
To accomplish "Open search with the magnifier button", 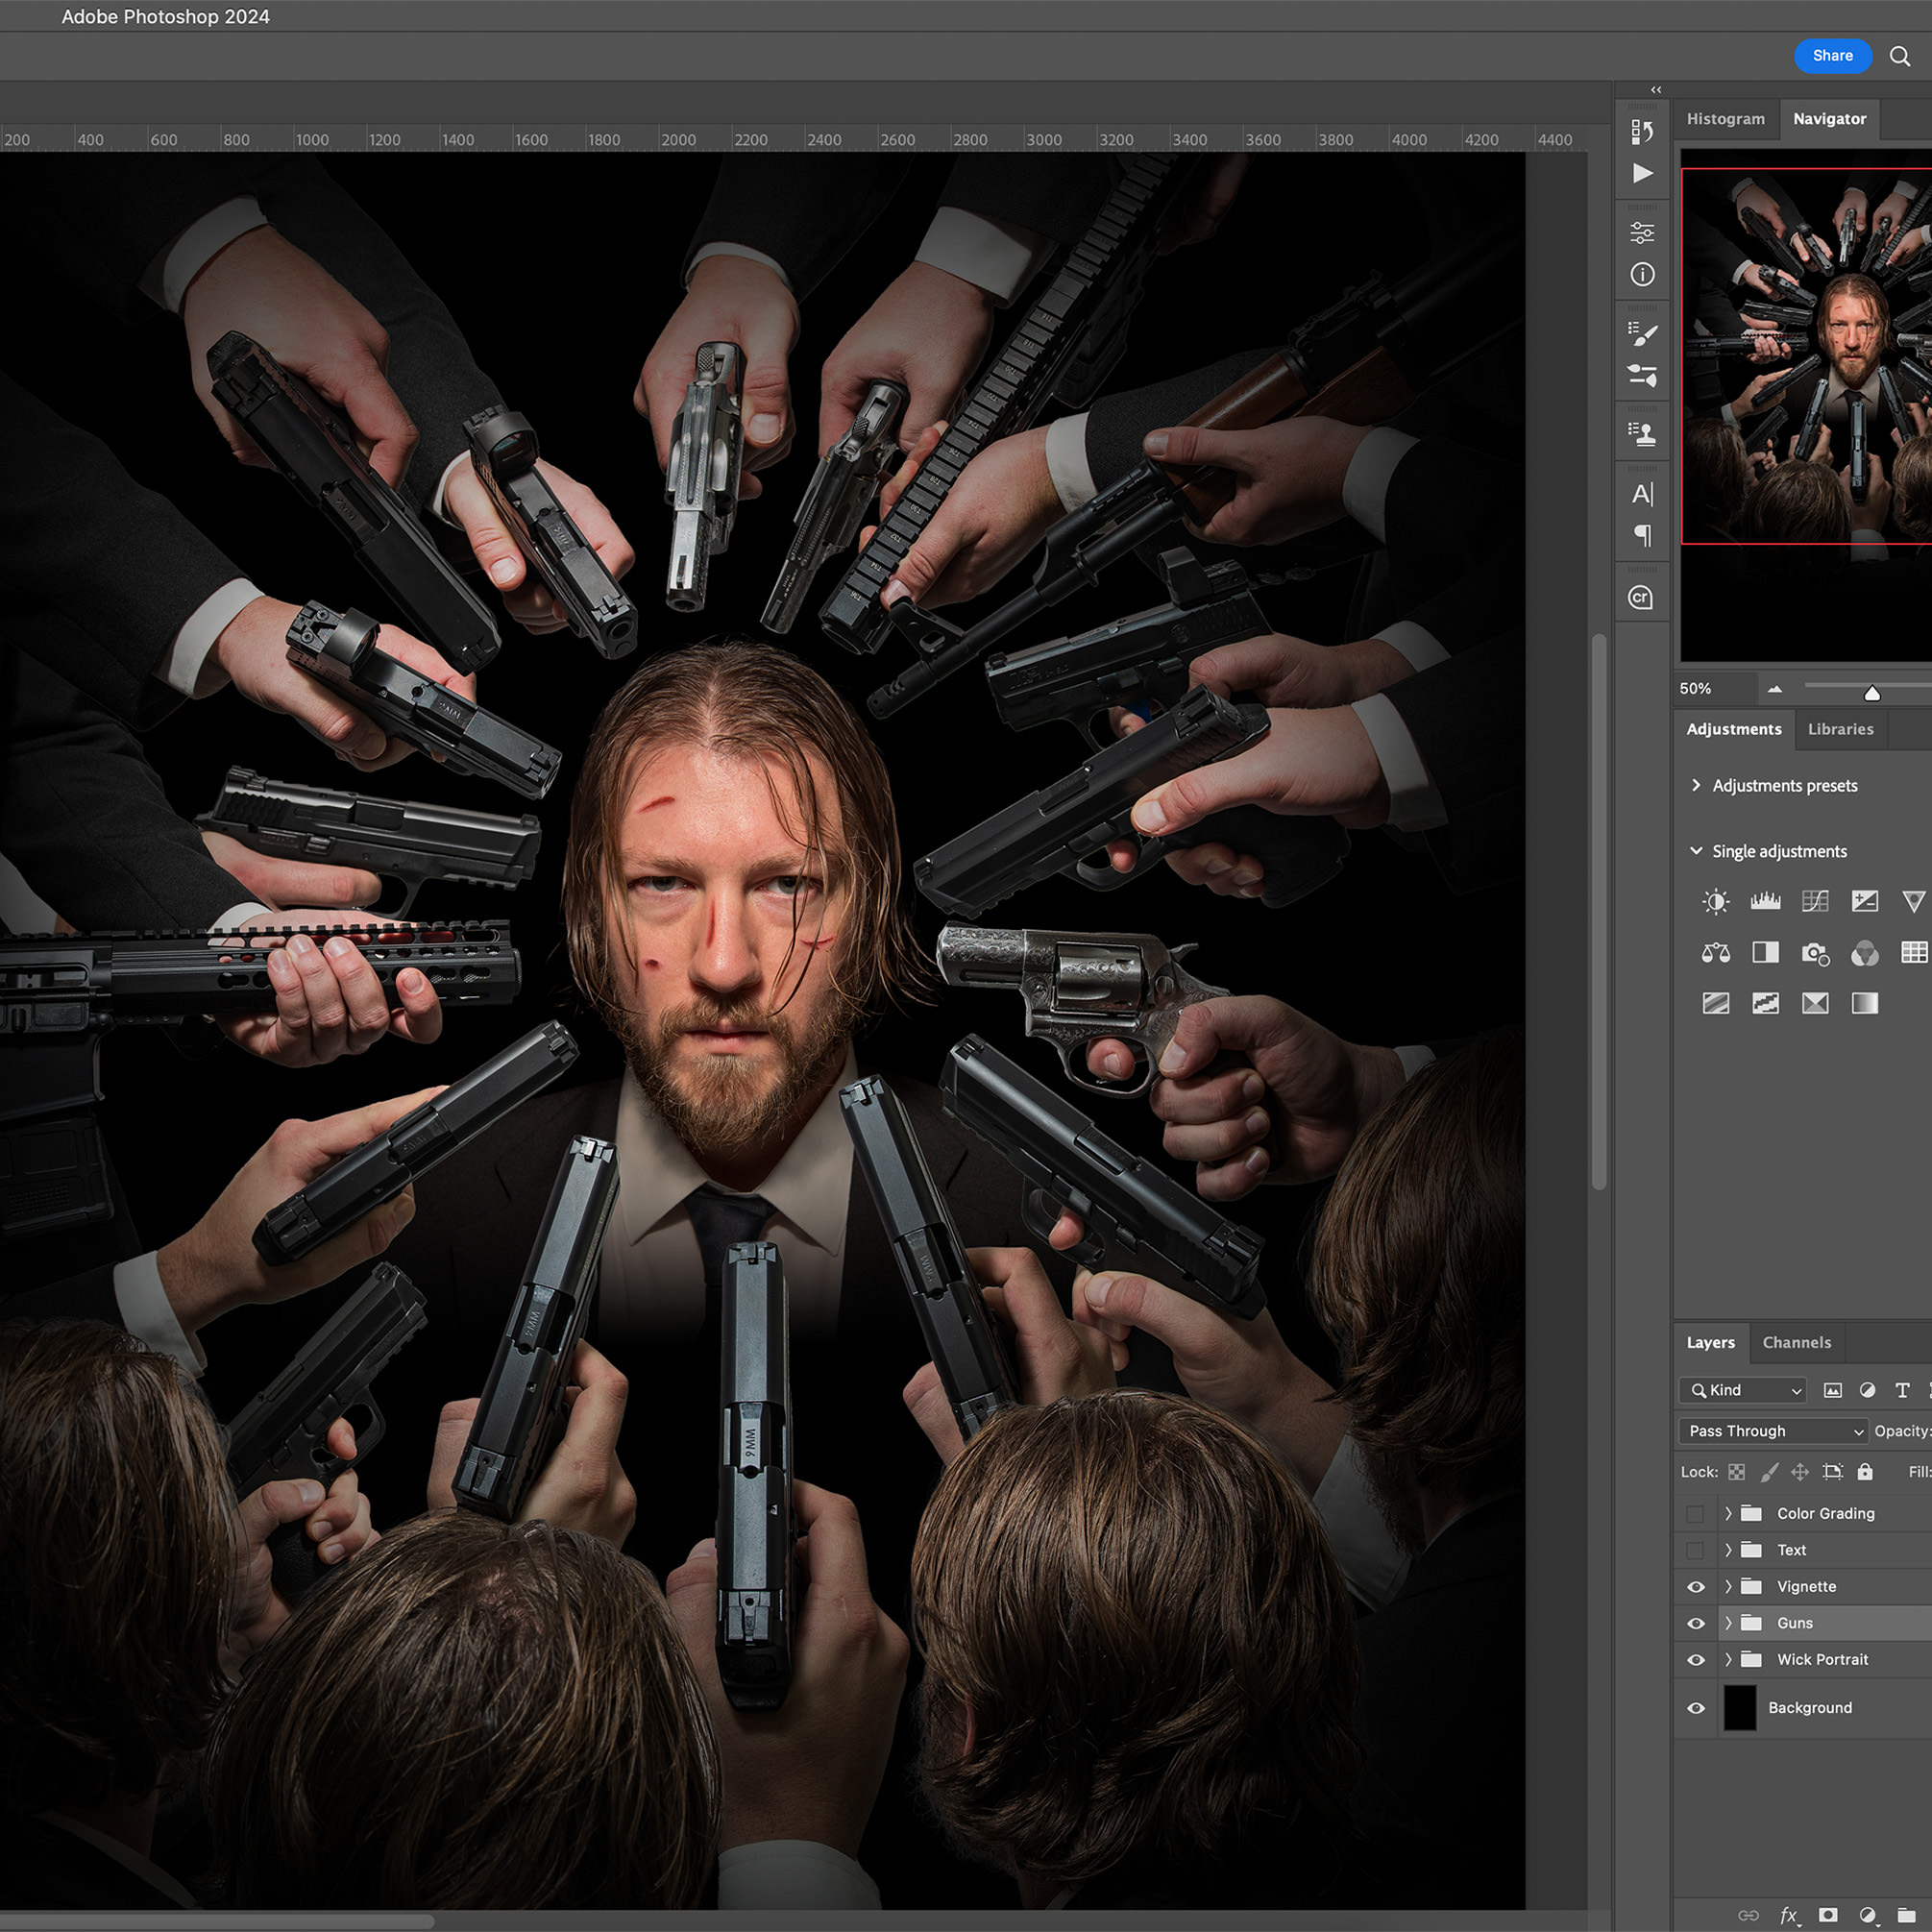I will (x=1899, y=56).
